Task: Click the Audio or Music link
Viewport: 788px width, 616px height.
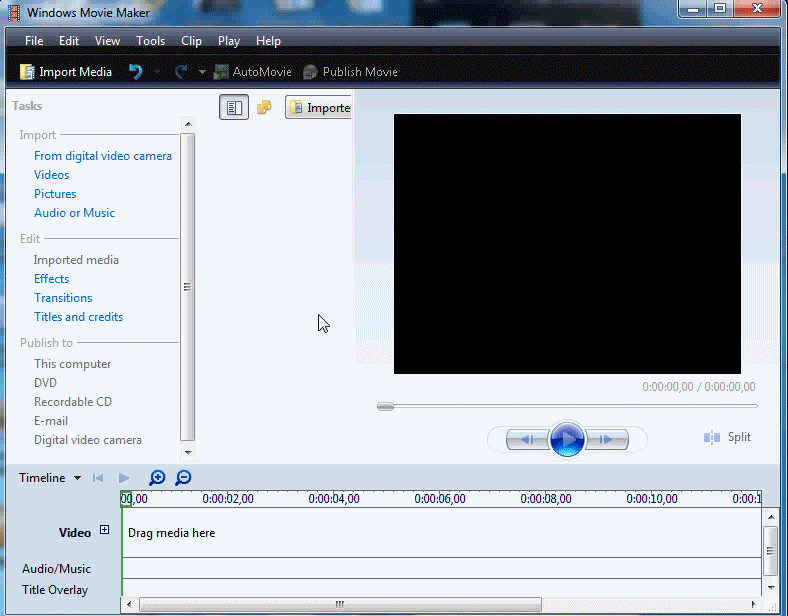Action: tap(74, 213)
